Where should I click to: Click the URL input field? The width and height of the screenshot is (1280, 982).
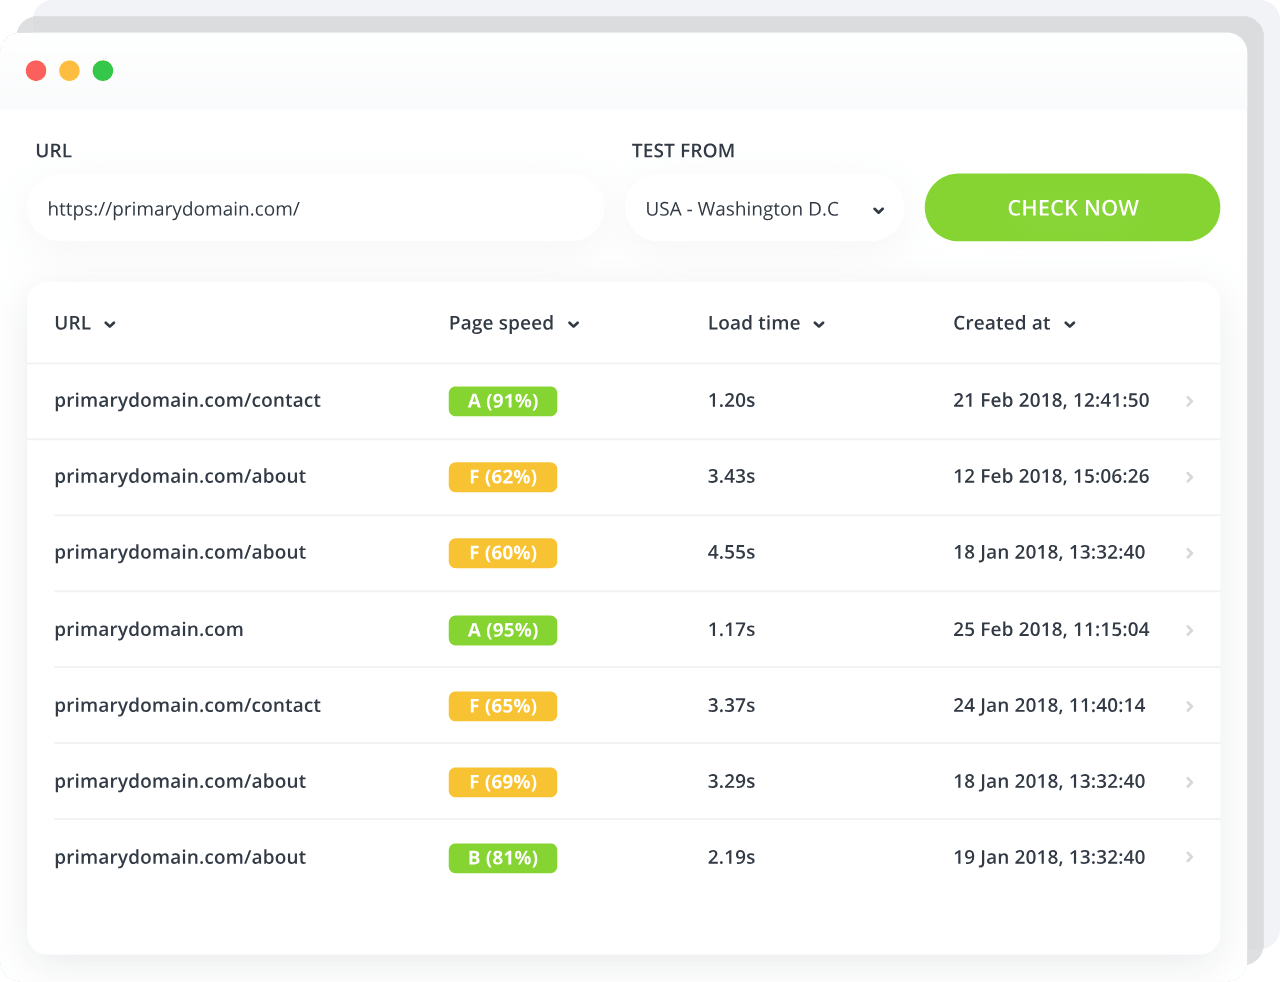tap(315, 209)
